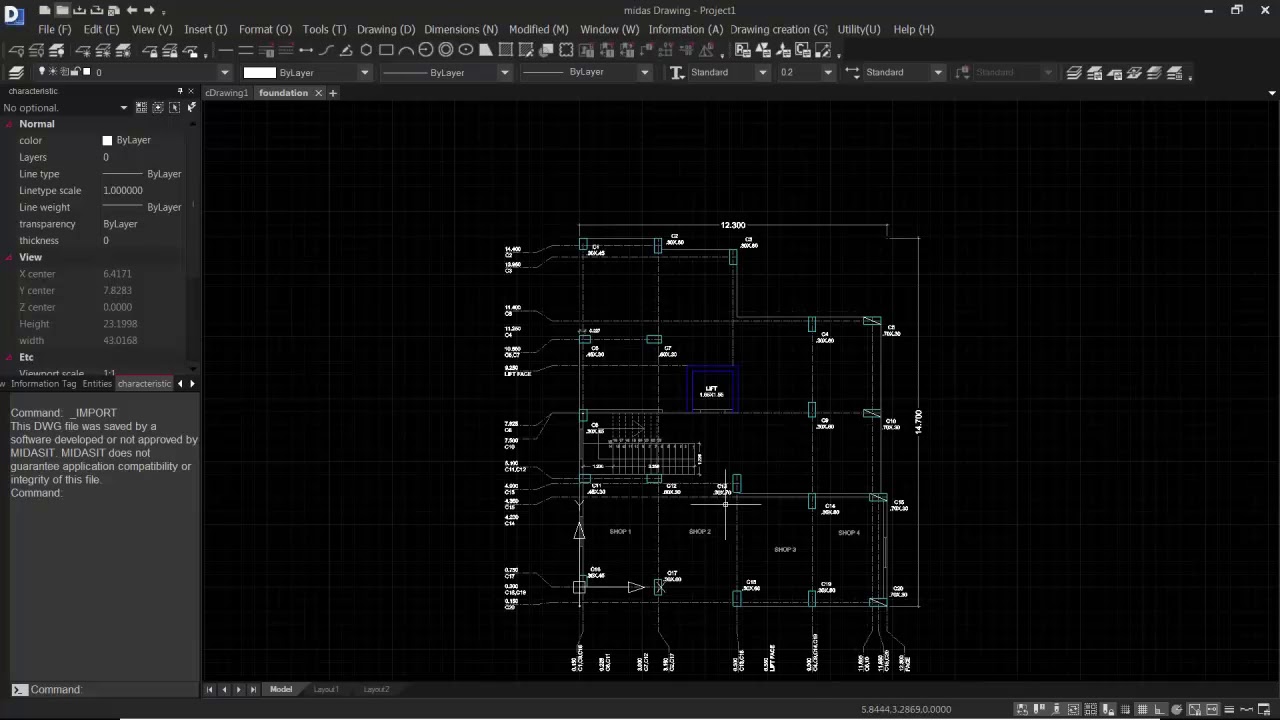Open the text style Standard dropdown
1280x720 pixels.
762,72
